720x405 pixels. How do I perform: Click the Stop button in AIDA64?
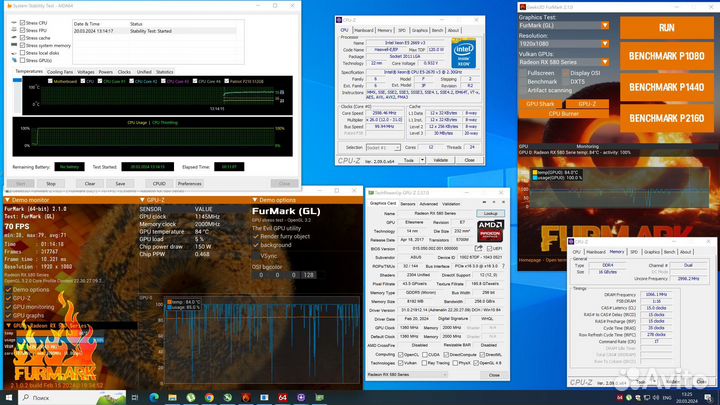[x=51, y=184]
